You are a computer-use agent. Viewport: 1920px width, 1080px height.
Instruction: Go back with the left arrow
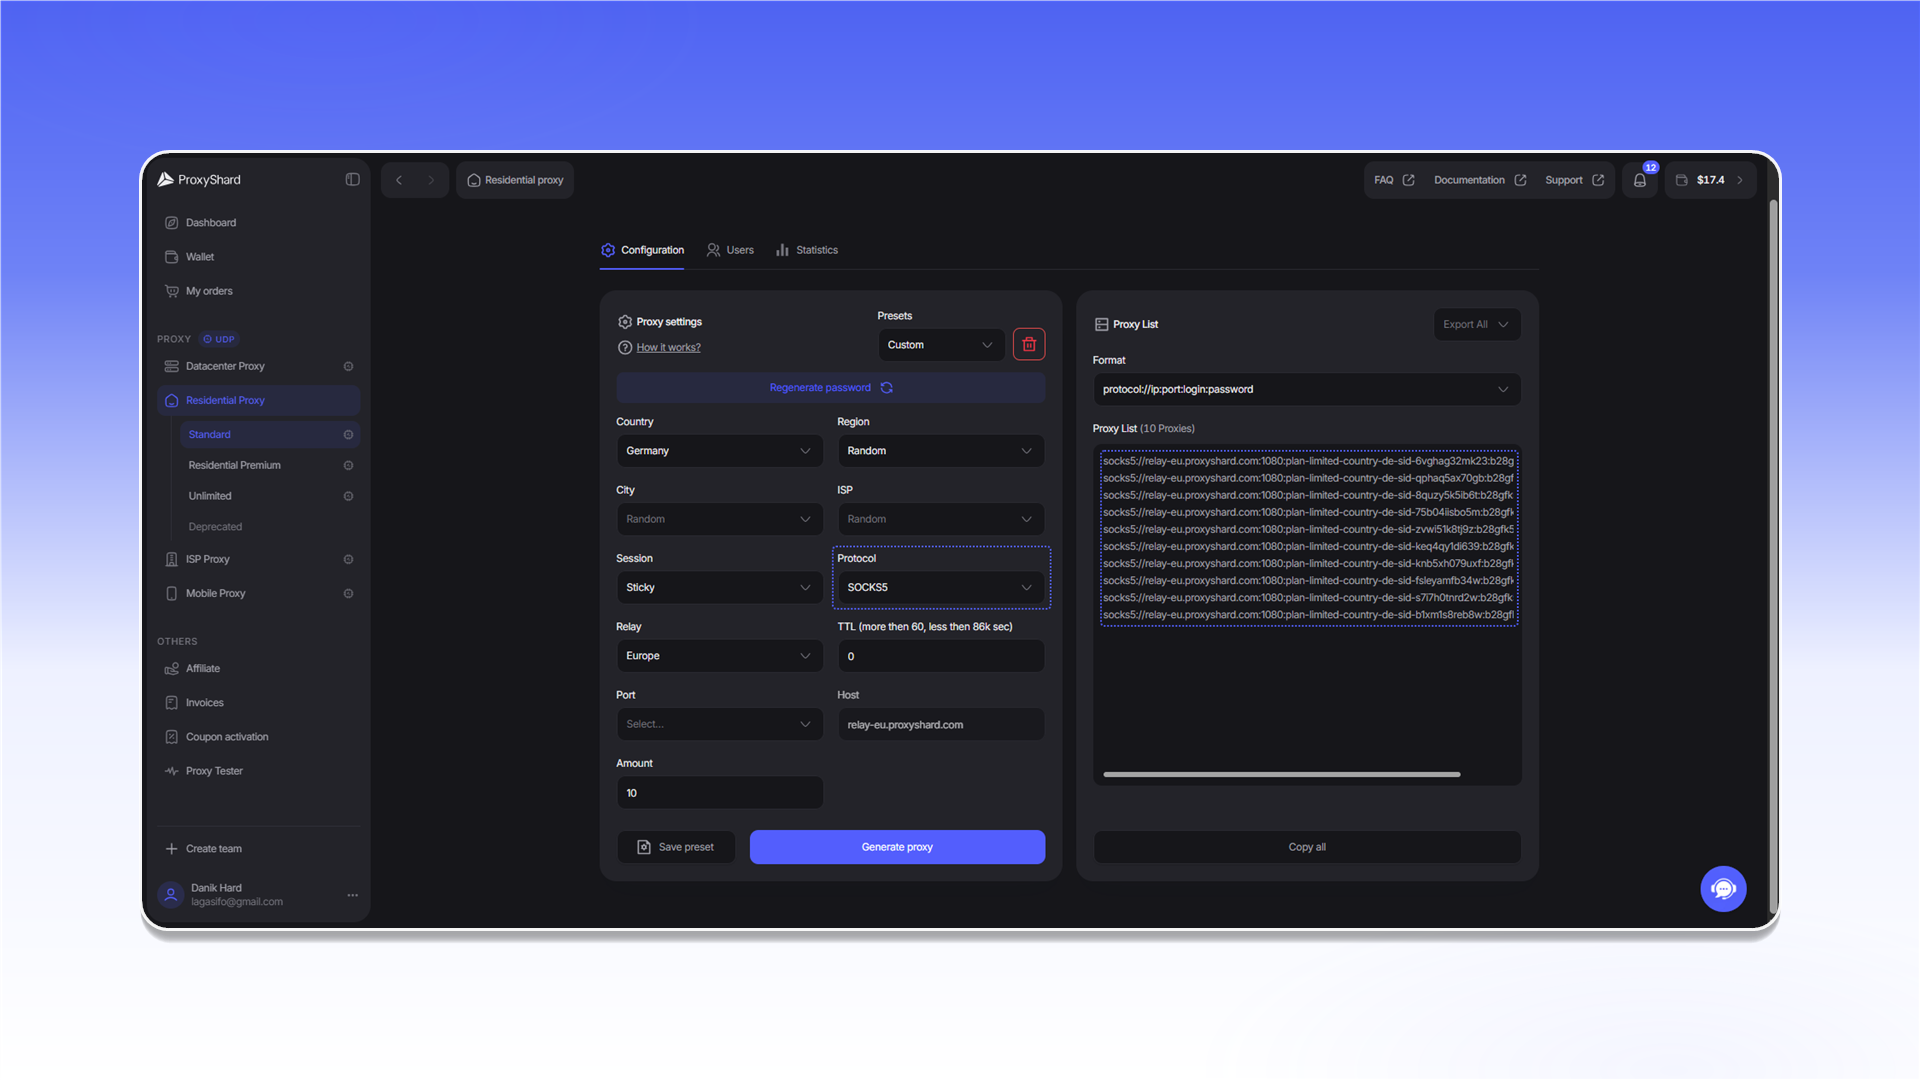pos(399,180)
